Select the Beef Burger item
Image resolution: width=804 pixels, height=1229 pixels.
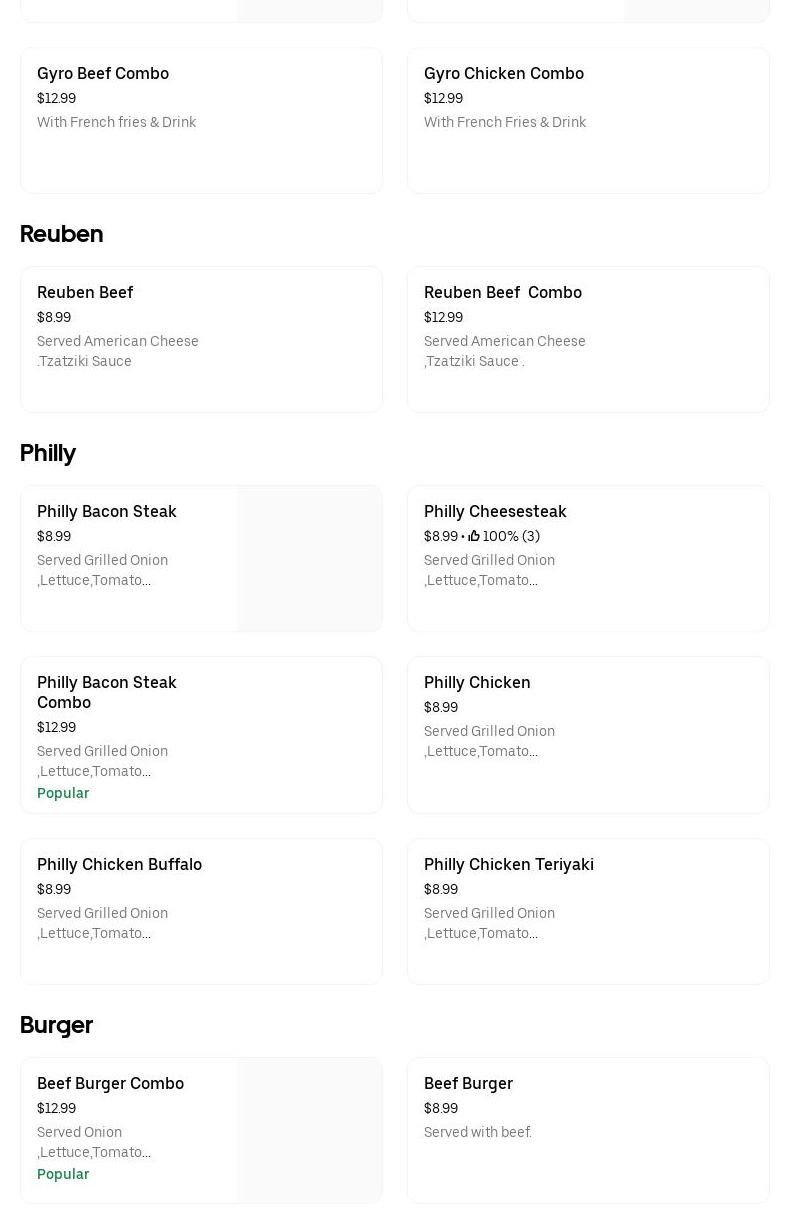(x=468, y=1083)
